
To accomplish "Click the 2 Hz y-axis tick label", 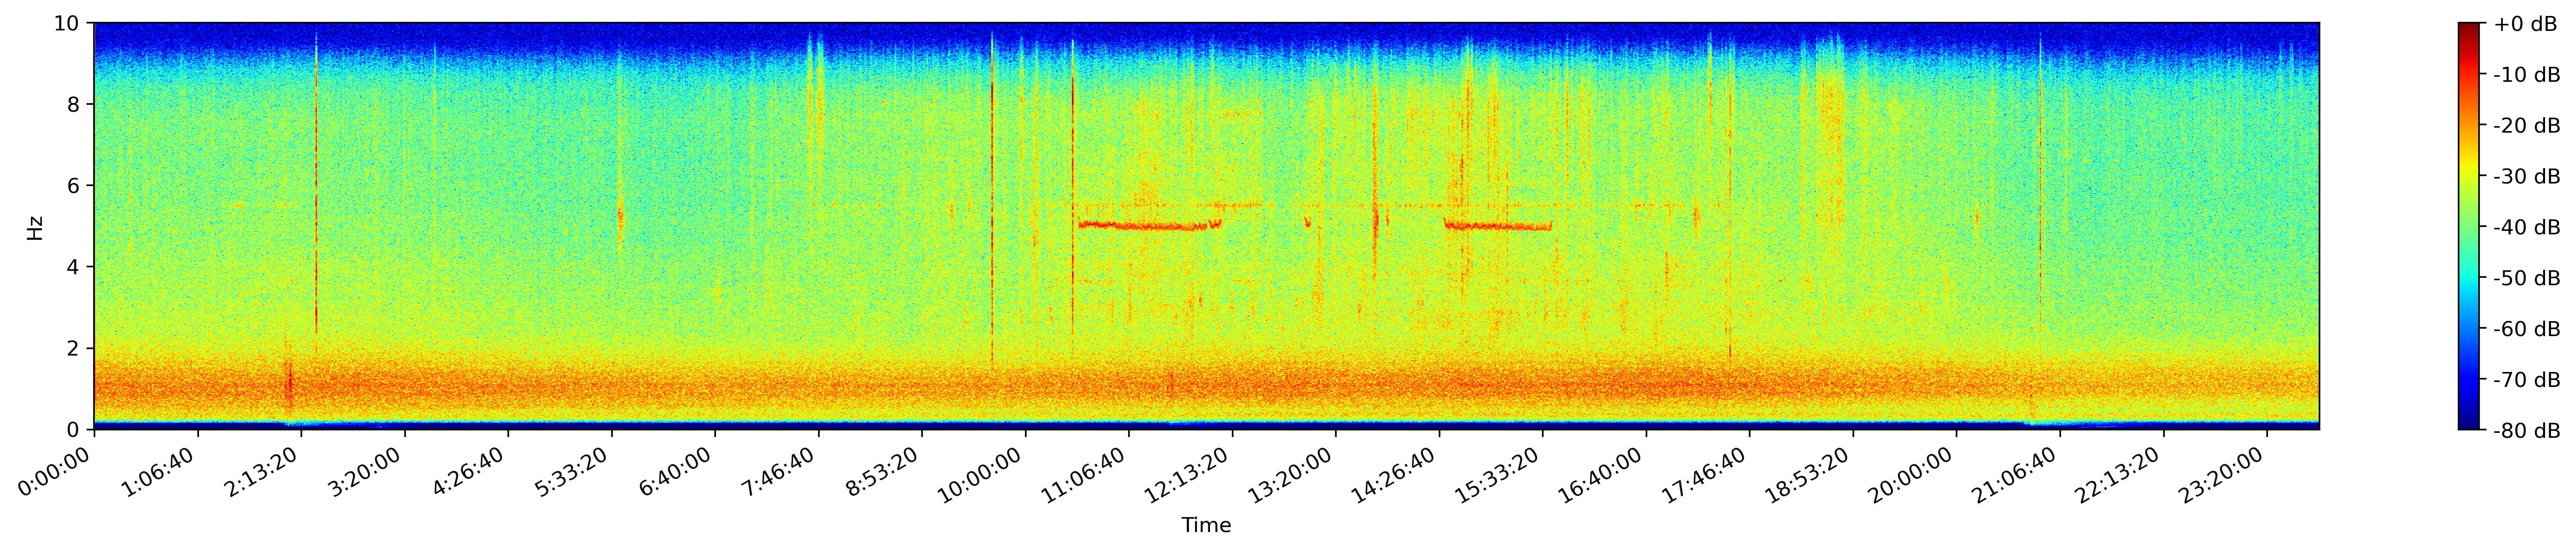I will tap(75, 348).
